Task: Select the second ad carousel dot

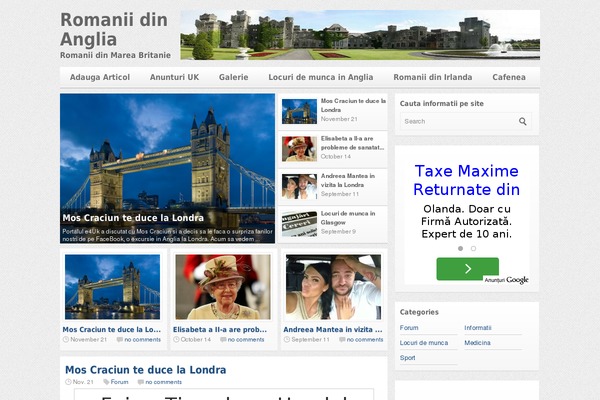Action: click(473, 248)
